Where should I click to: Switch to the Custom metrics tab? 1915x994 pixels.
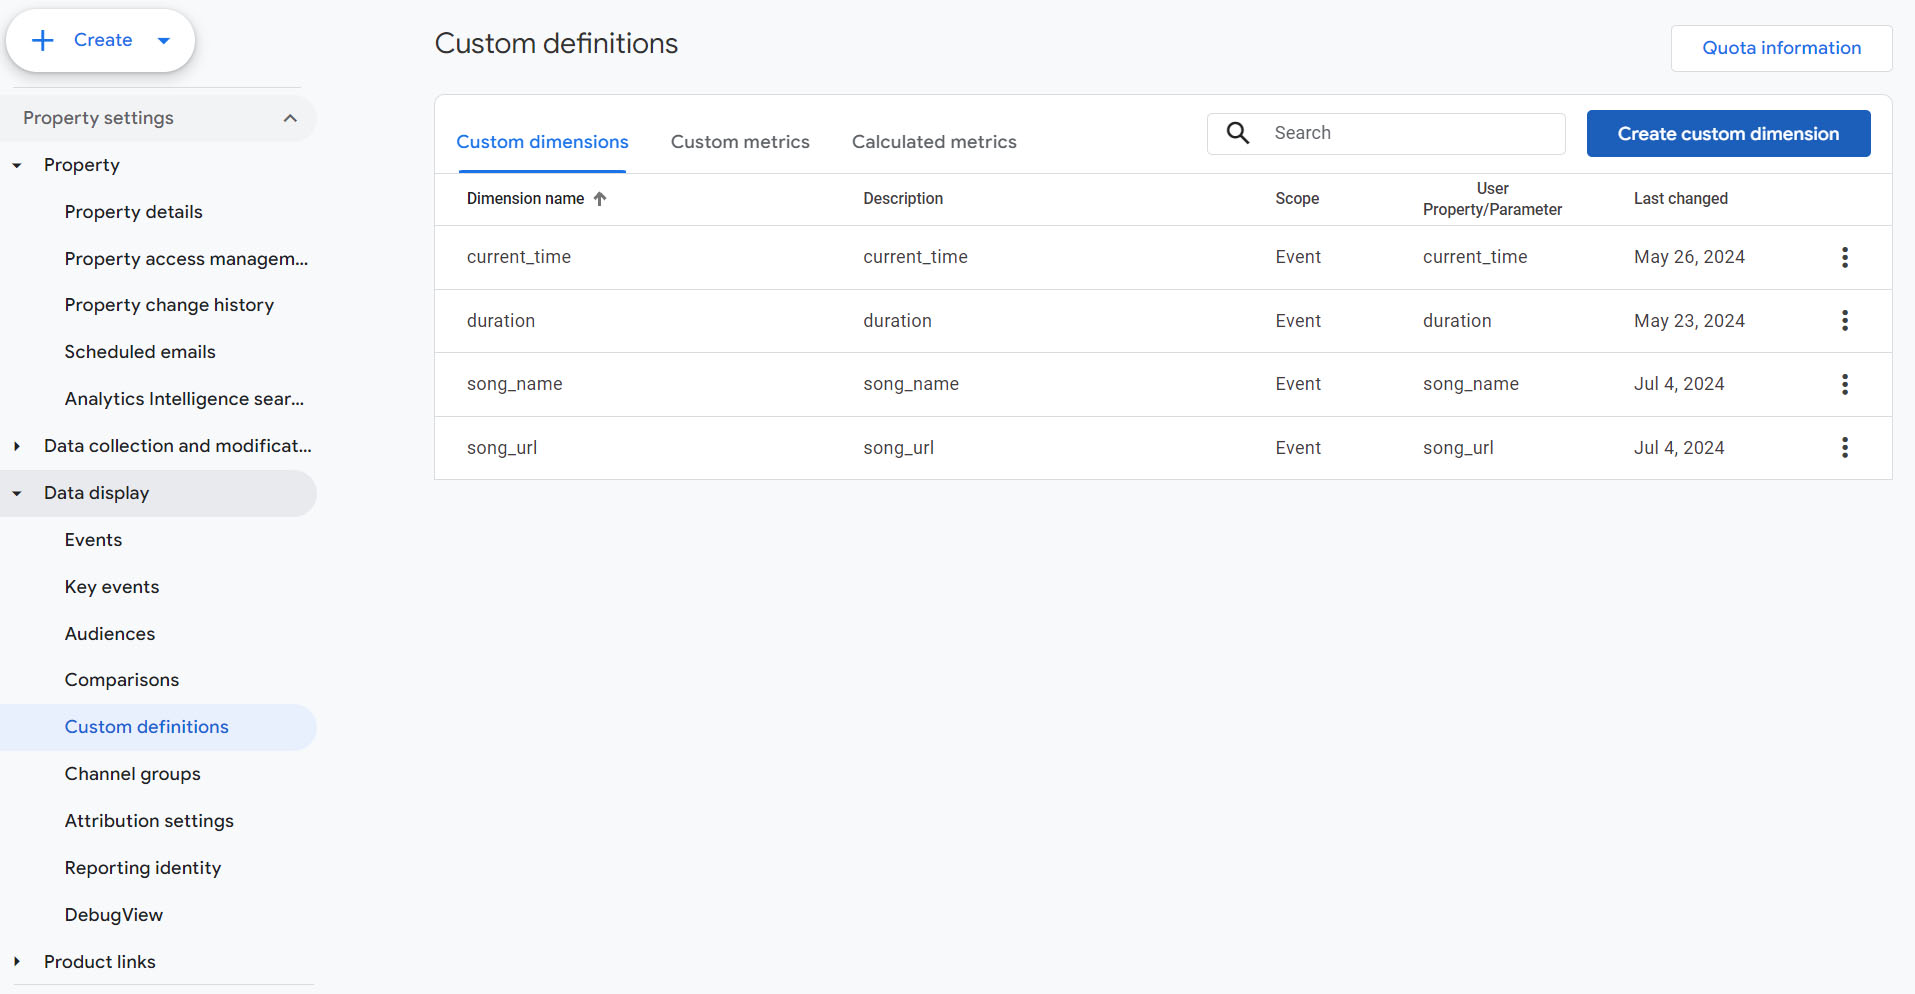tap(740, 142)
